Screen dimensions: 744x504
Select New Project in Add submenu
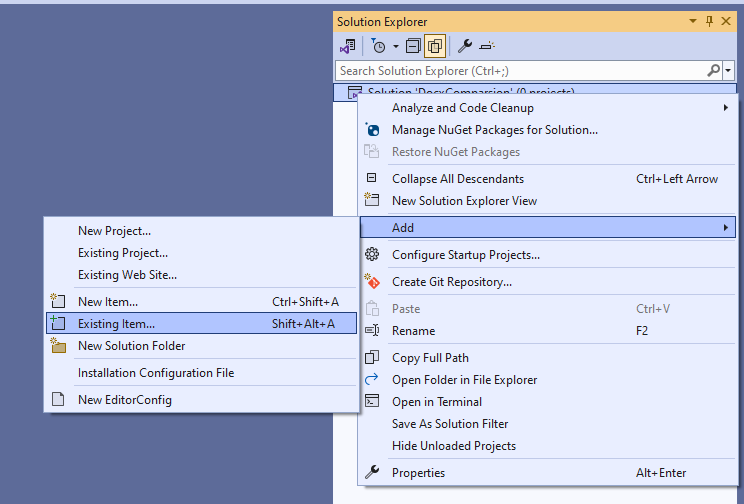click(202, 231)
